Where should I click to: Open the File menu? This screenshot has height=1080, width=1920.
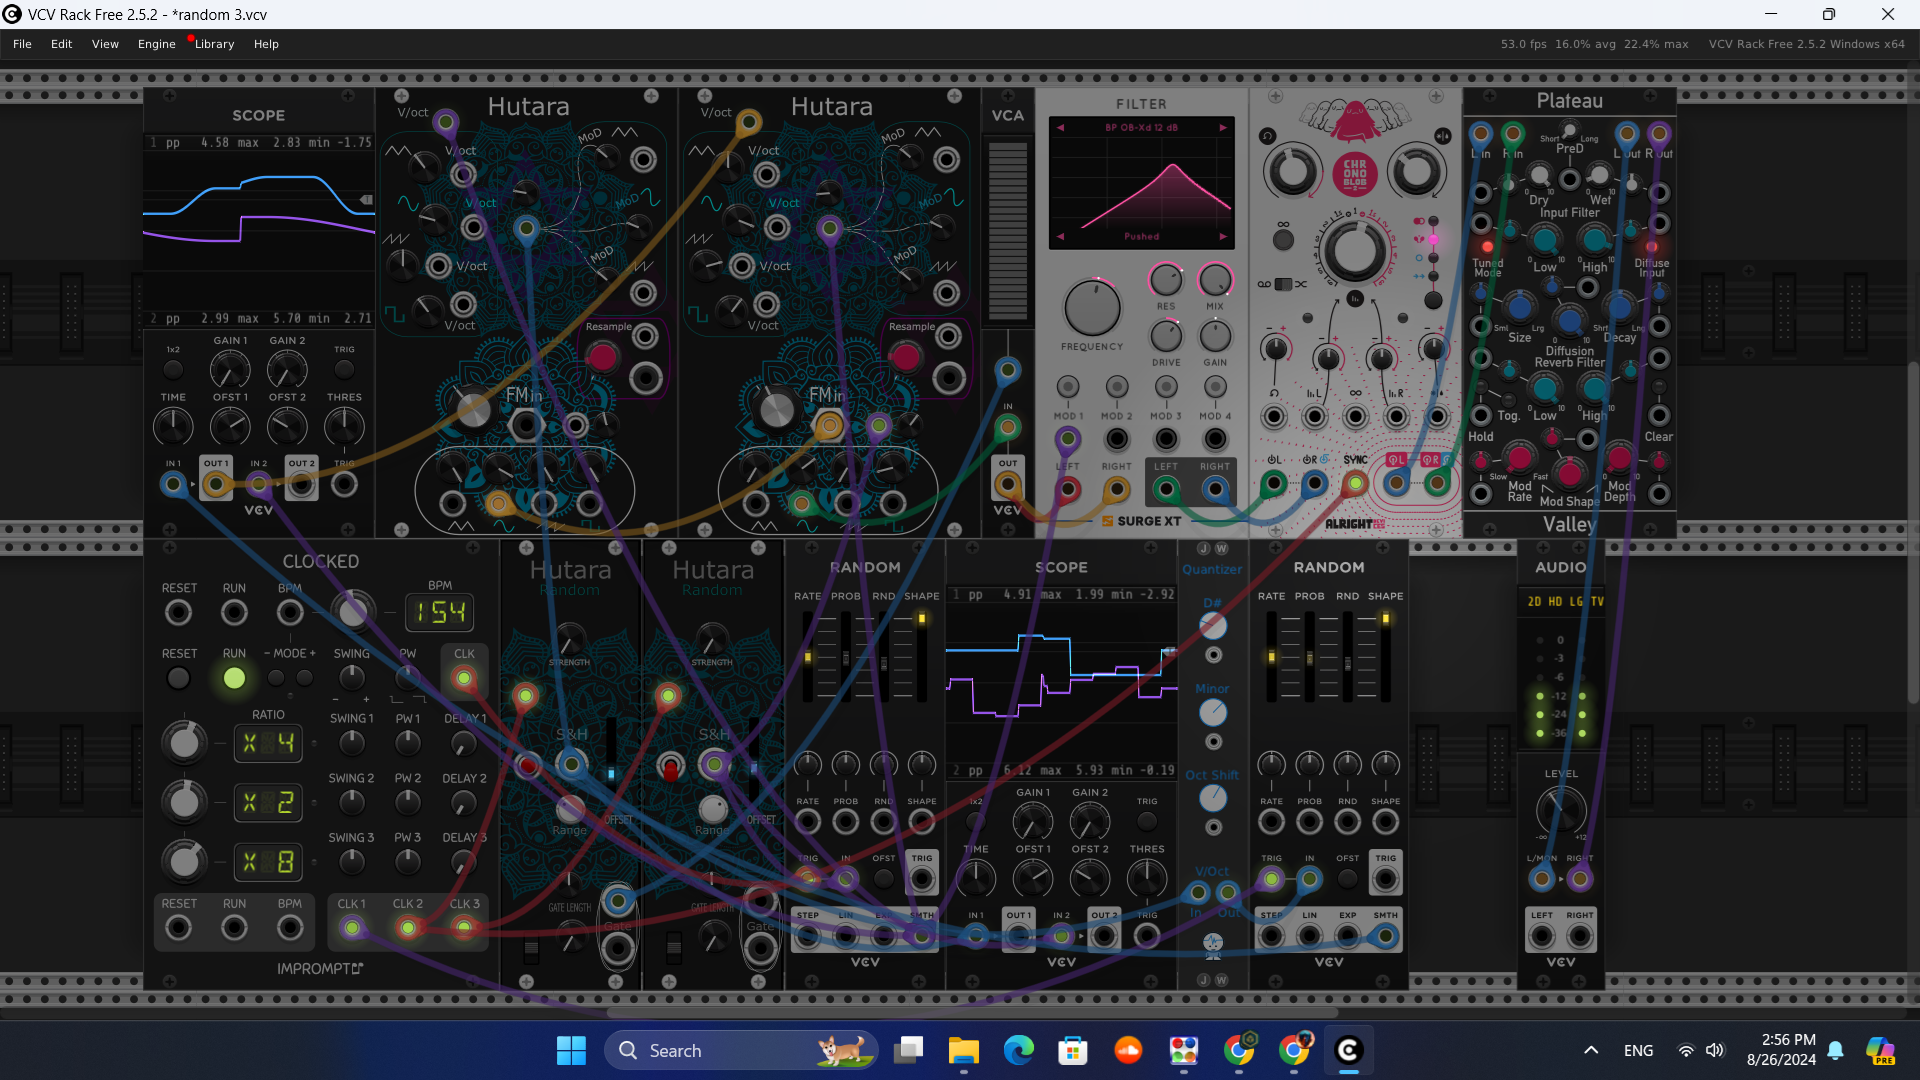[22, 44]
